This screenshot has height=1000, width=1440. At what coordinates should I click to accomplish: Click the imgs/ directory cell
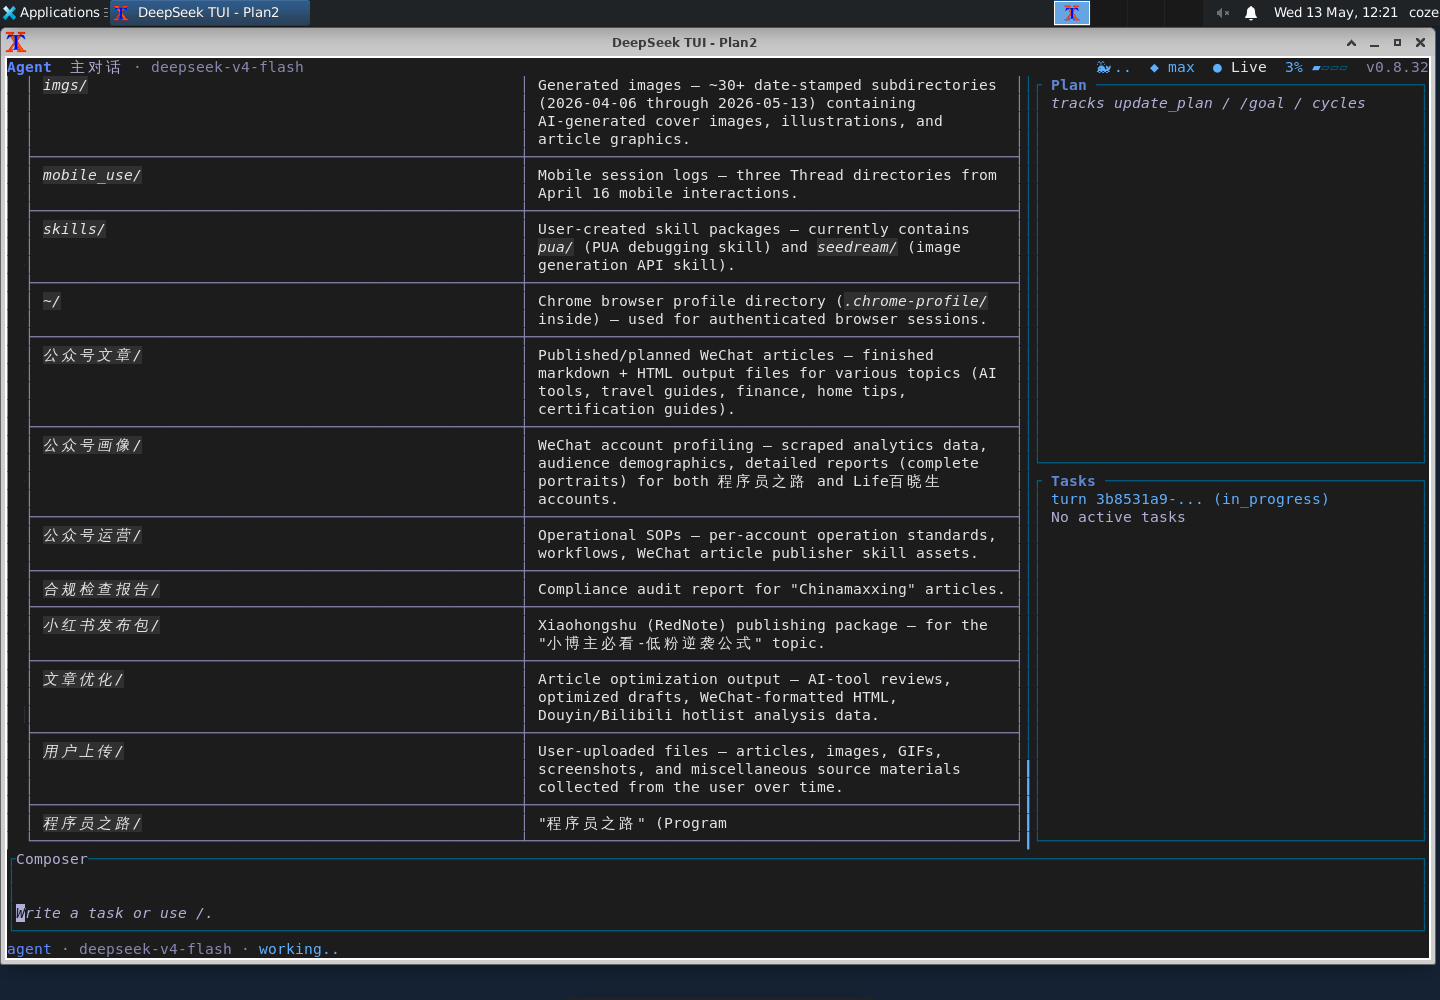click(x=277, y=112)
